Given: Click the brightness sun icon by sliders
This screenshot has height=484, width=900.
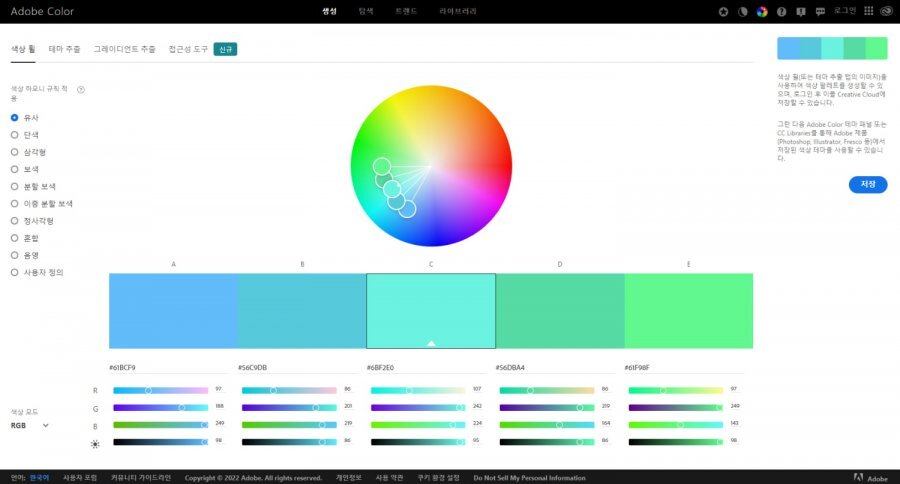Looking at the screenshot, I should click(x=95, y=444).
